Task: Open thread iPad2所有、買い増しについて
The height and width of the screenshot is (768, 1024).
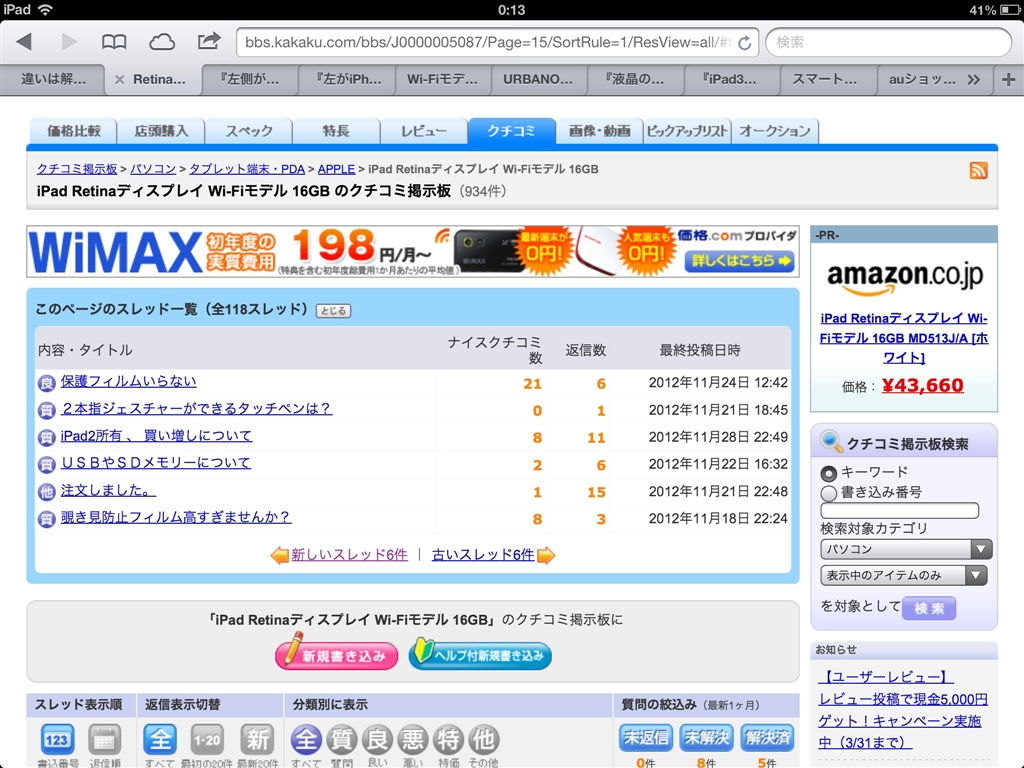Action: click(156, 436)
